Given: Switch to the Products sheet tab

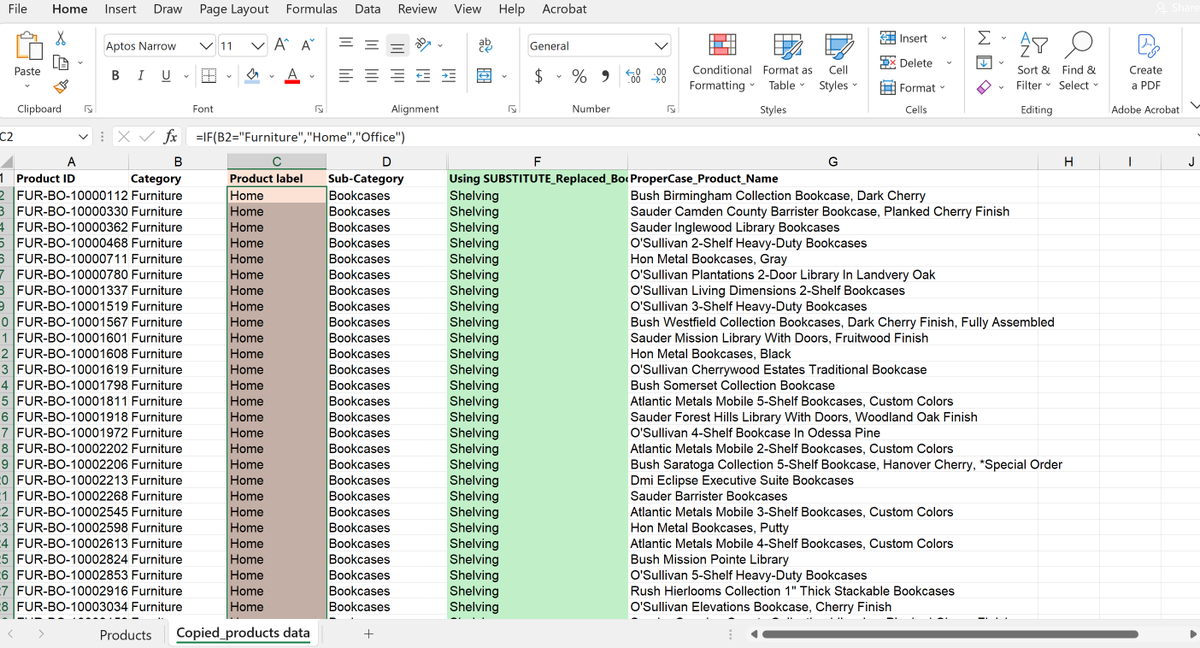Looking at the screenshot, I should (126, 635).
